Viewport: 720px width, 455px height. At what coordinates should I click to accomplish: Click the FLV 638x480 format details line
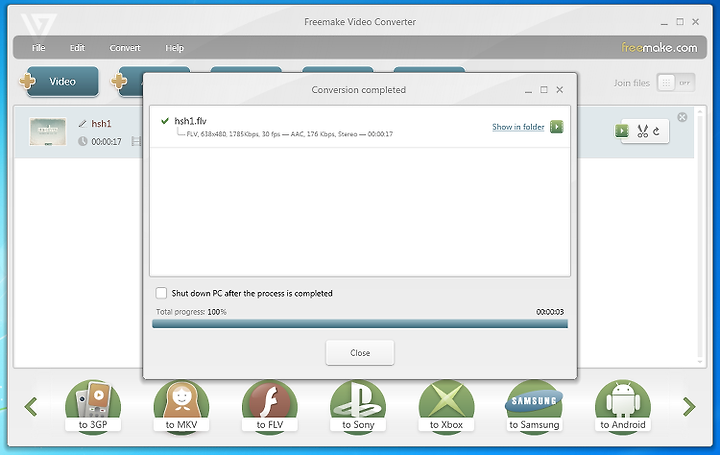289,134
